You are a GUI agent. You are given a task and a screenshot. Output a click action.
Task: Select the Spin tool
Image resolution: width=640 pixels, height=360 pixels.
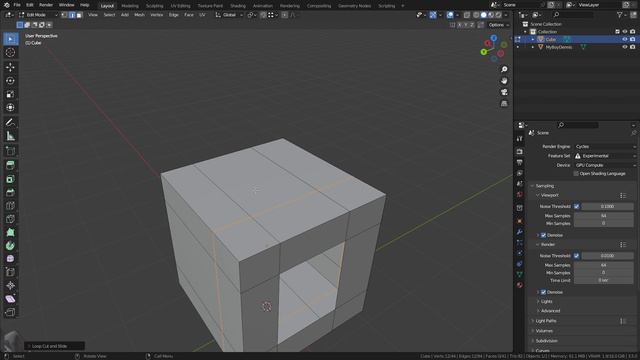tap(10, 246)
